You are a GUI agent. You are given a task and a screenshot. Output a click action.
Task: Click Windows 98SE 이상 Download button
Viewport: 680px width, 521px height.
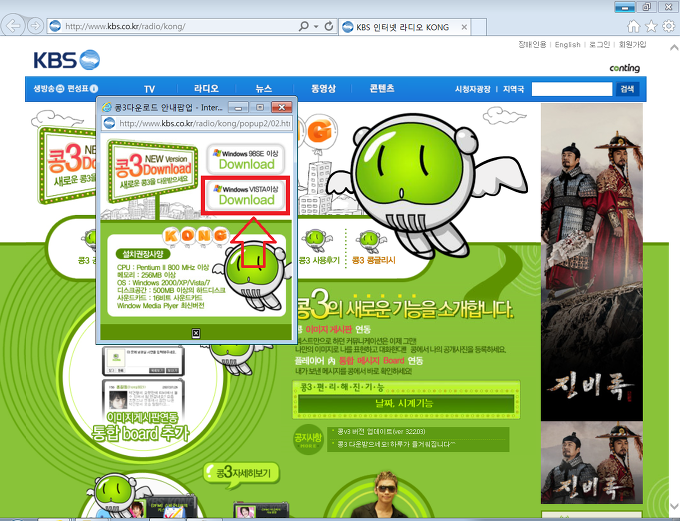click(246, 159)
